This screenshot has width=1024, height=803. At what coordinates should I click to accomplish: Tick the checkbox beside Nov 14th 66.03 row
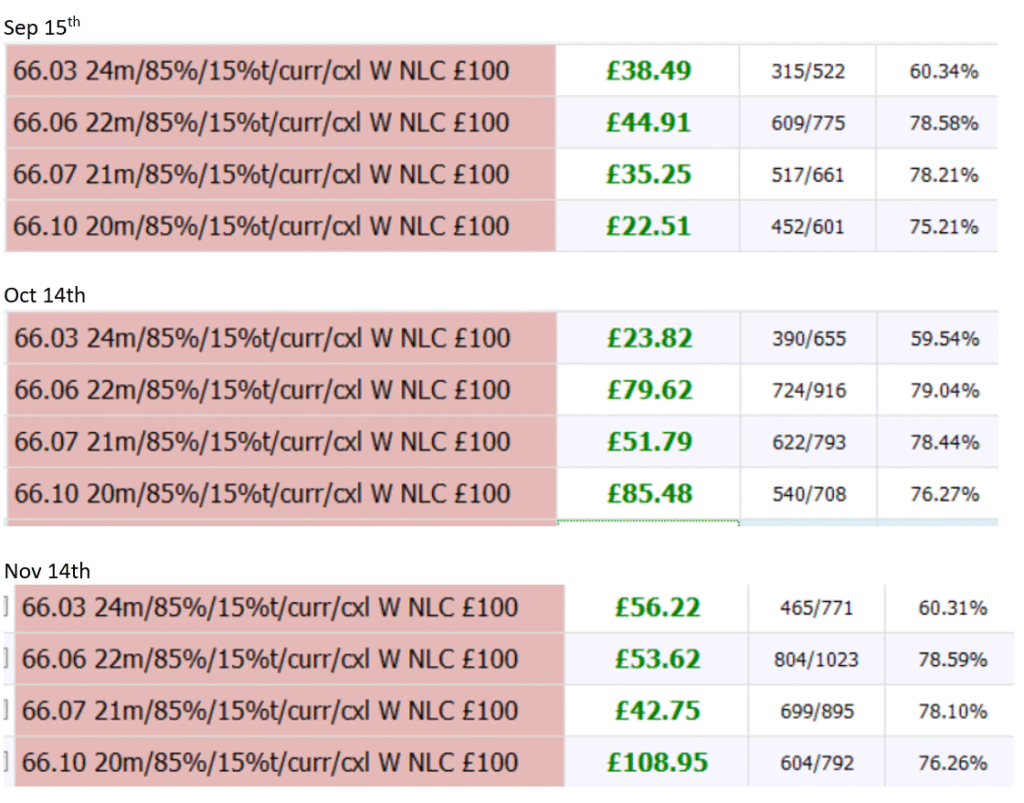(x=6, y=608)
